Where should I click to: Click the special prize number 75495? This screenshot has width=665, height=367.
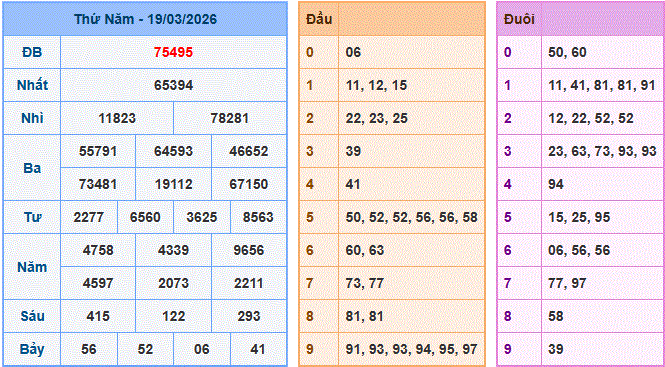(x=173, y=52)
